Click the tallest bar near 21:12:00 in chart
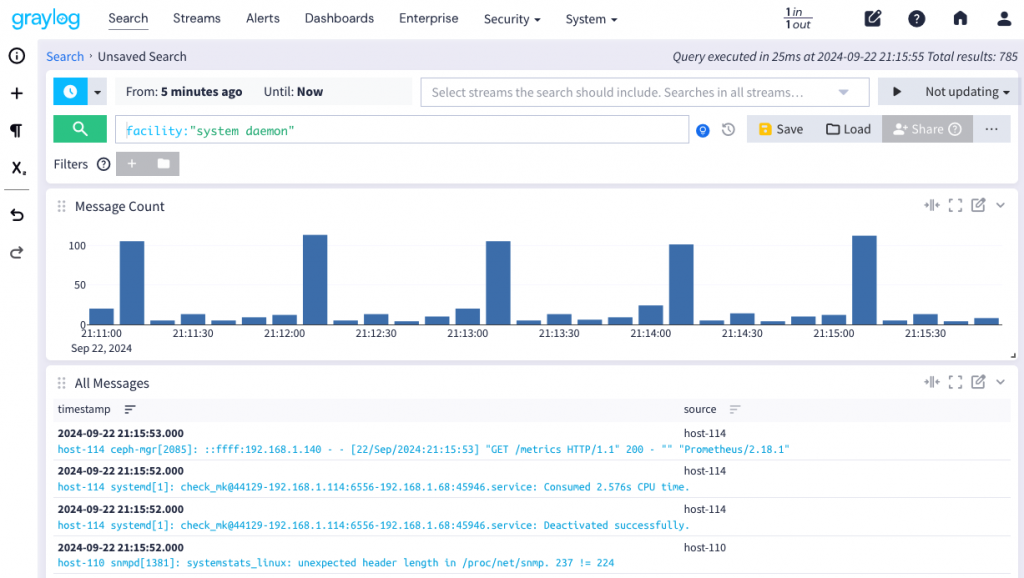This screenshot has width=1024, height=578. click(315, 280)
